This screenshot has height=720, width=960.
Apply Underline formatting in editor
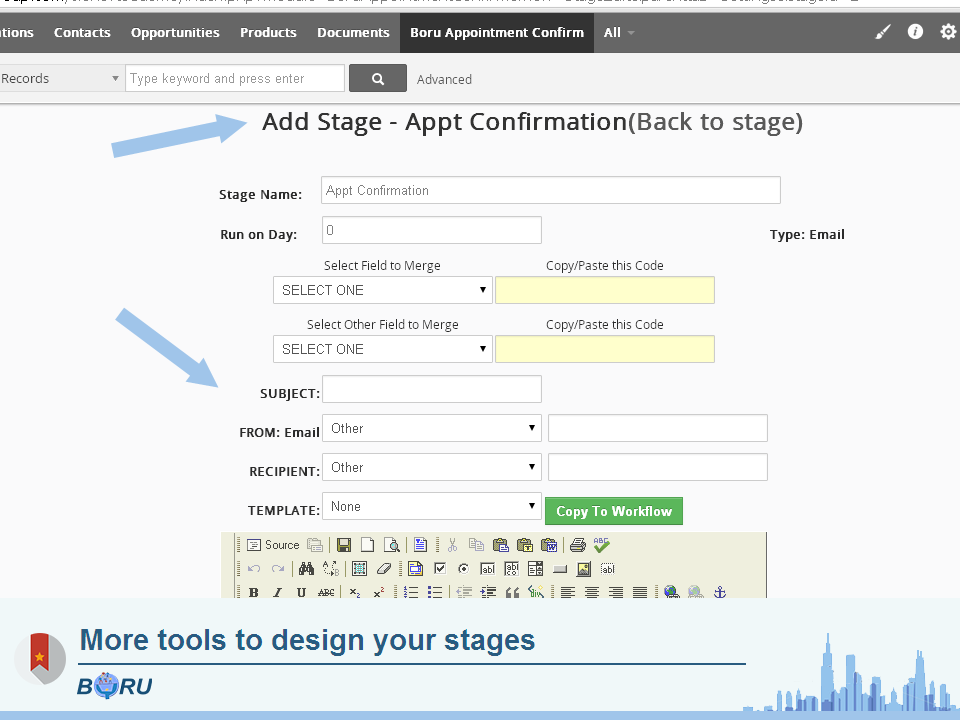point(301,592)
